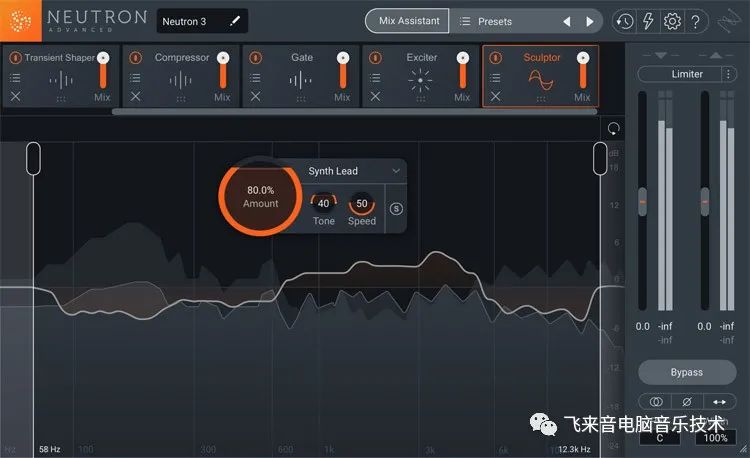Open Sculptor module preset list icon
The image size is (750, 458).
pos(496,77)
